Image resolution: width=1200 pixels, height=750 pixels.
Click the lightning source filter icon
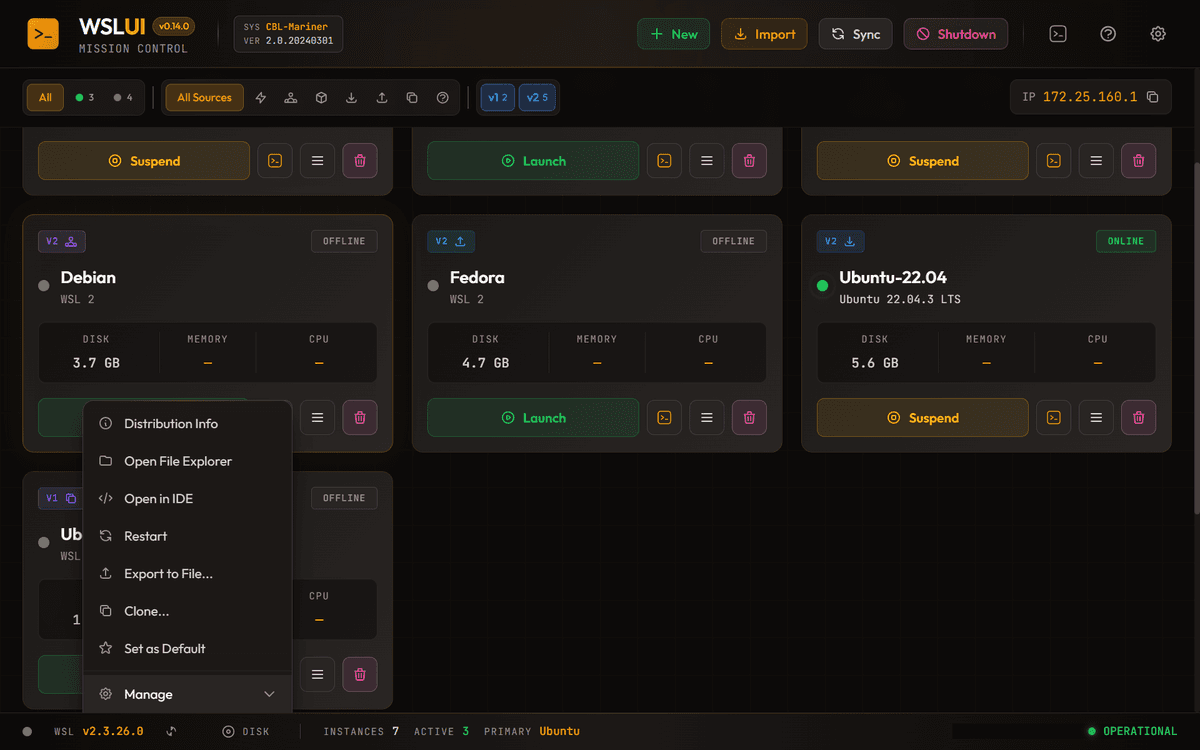tap(260, 97)
